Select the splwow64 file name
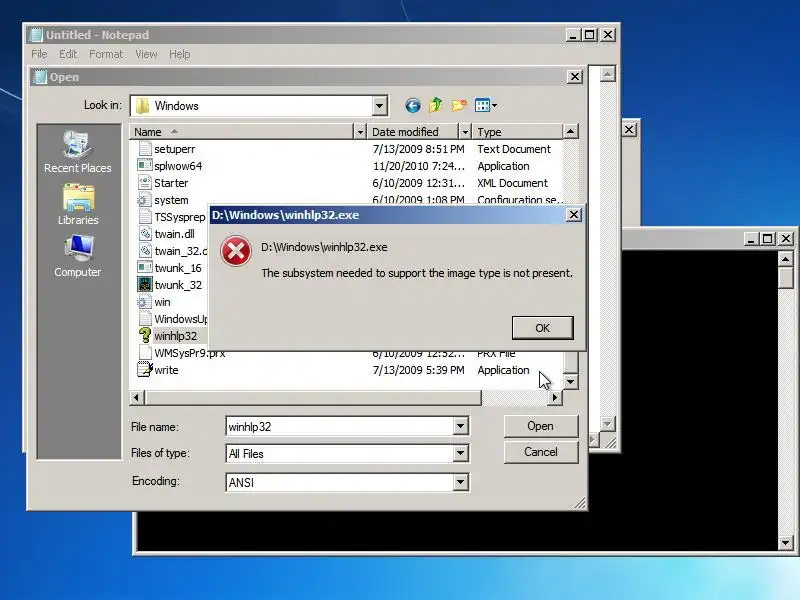Image resolution: width=800 pixels, height=600 pixels. click(178, 166)
